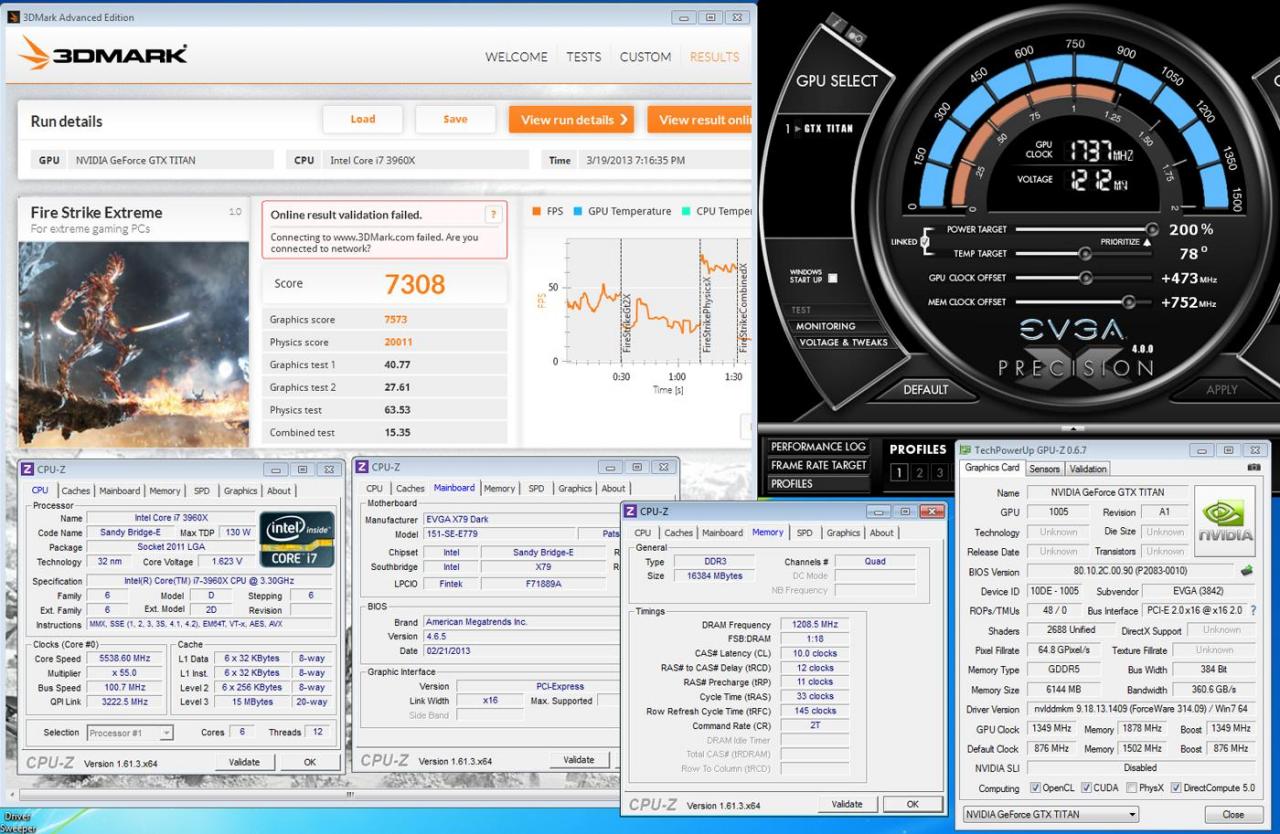Open the Monitoring menu in EVGA Precision
Image resolution: width=1280 pixels, height=834 pixels.
point(825,326)
